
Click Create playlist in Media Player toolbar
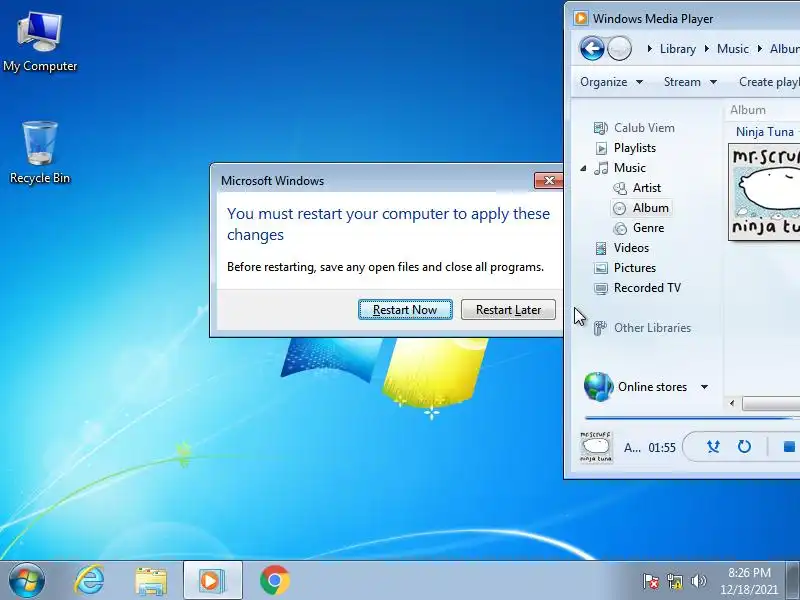(x=769, y=82)
